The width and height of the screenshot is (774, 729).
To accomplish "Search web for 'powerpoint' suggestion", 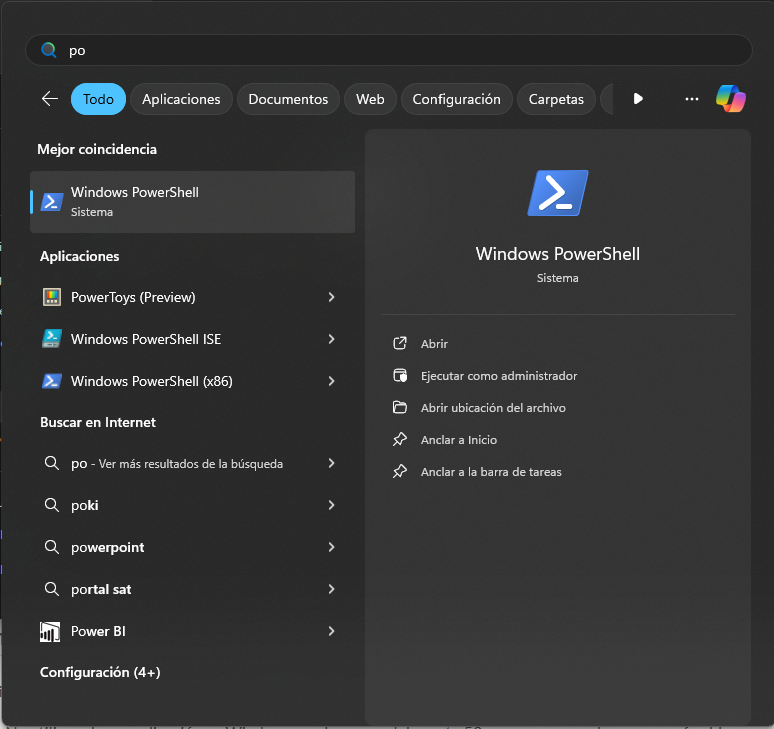I will coord(193,547).
